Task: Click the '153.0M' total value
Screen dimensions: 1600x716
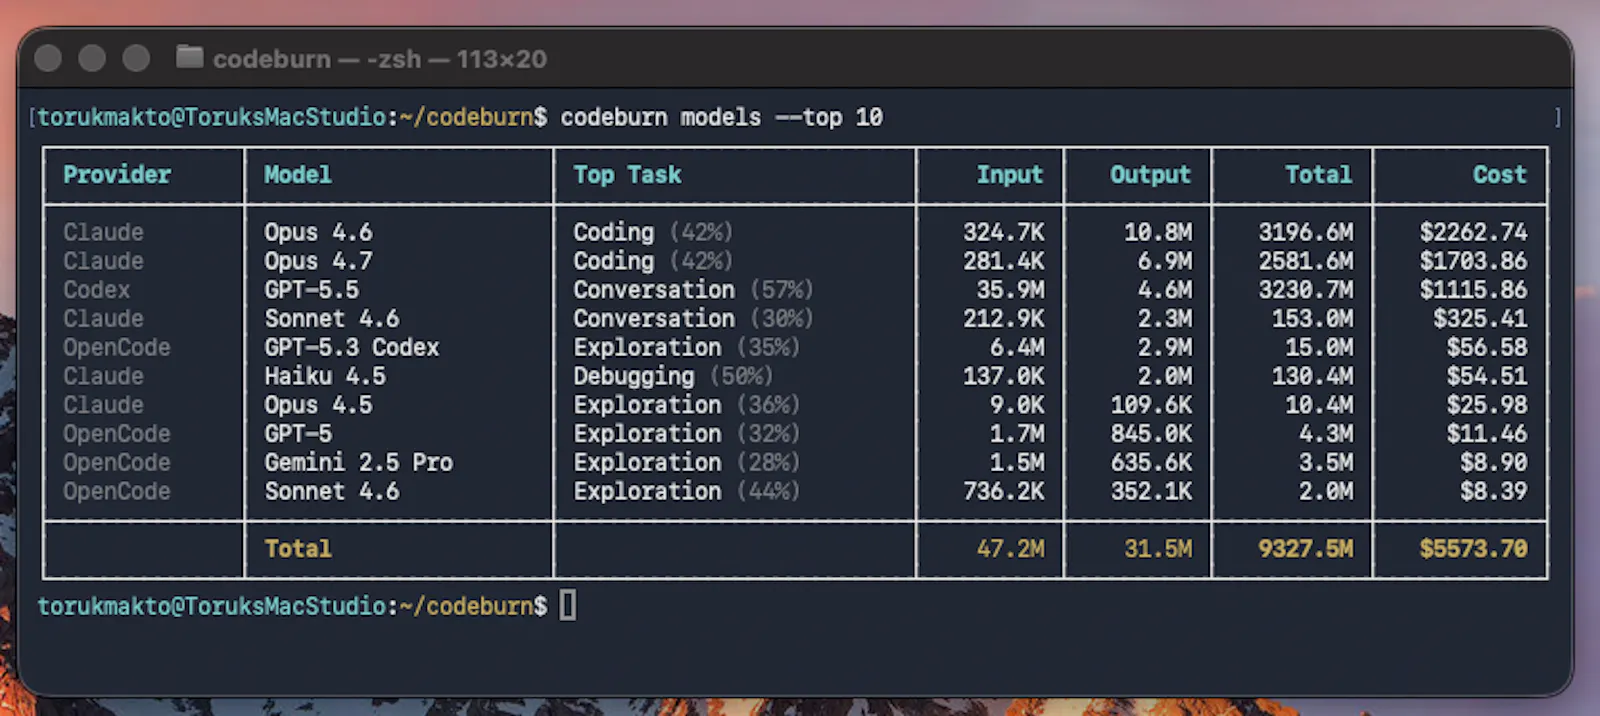Action: pos(1313,319)
